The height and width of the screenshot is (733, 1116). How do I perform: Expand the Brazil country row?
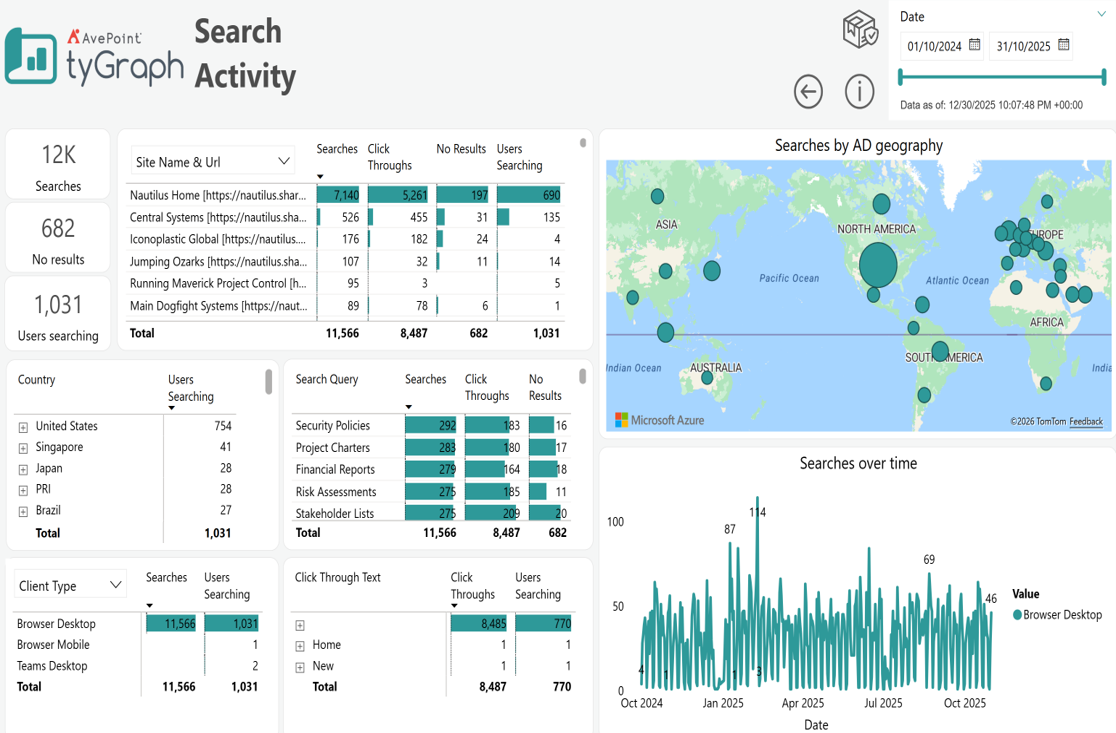point(23,512)
